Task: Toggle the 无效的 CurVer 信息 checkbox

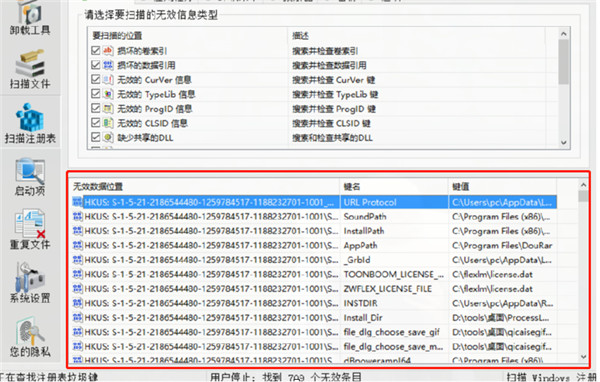Action: tap(96, 79)
